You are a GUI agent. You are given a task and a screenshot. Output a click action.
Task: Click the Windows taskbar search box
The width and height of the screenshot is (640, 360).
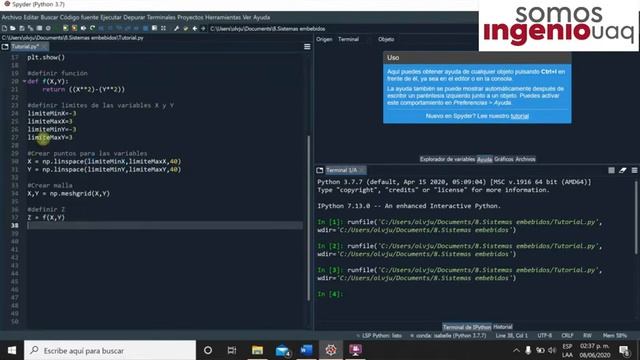pos(110,350)
